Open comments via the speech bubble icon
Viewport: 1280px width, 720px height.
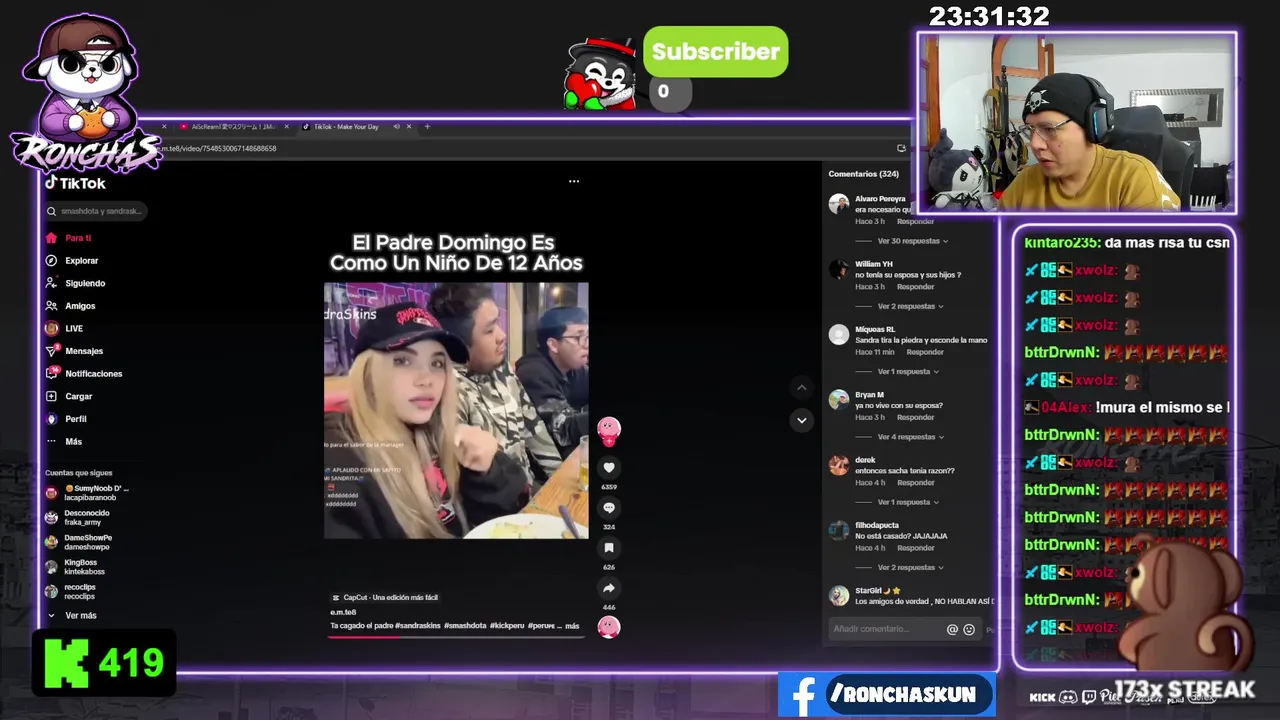pos(609,508)
